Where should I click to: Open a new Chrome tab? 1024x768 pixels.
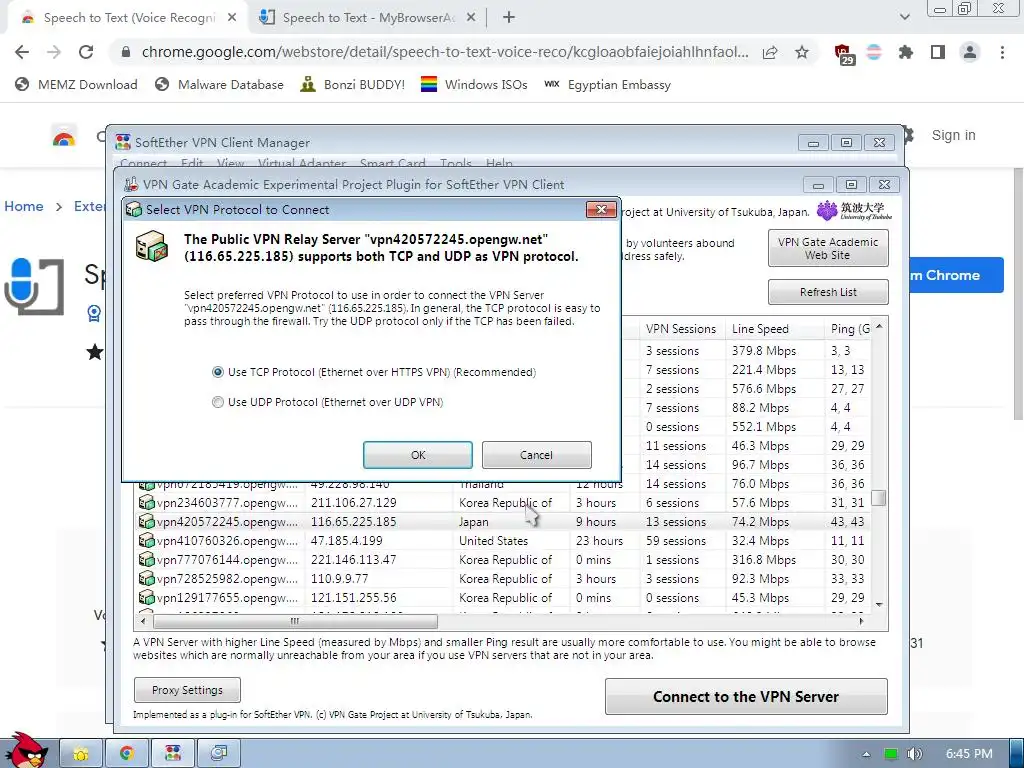coord(509,18)
